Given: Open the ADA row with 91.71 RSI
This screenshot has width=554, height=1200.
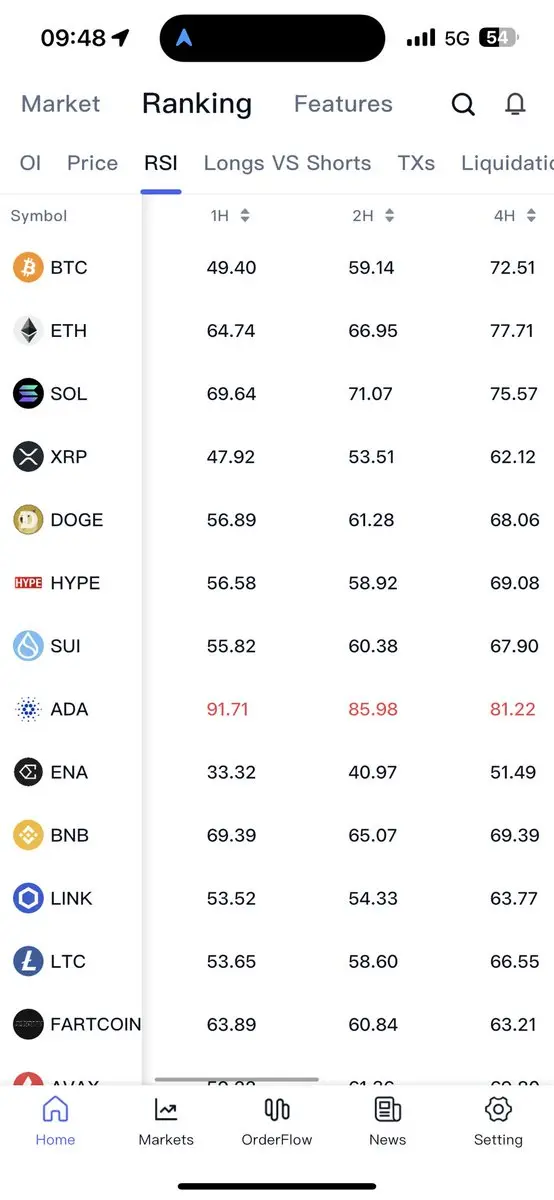Looking at the screenshot, I should [277, 709].
